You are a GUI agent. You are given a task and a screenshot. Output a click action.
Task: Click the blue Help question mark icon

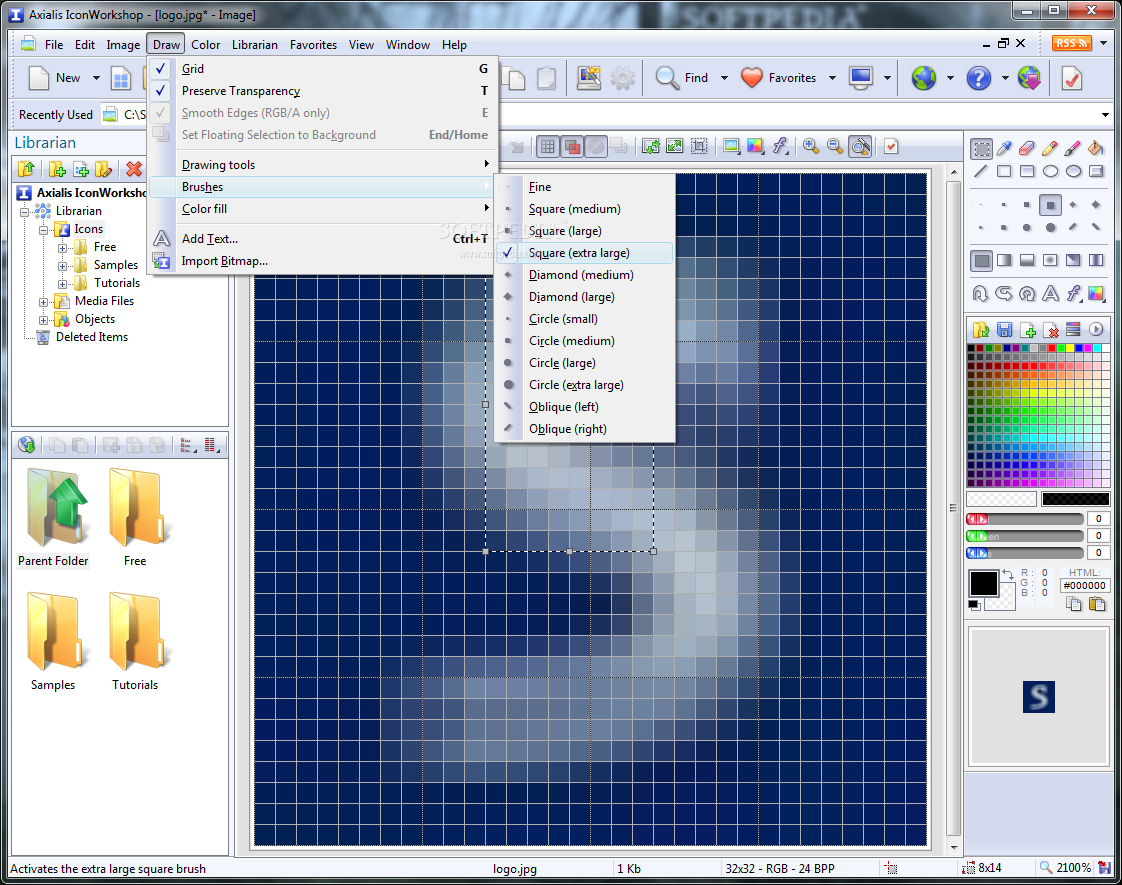coord(978,77)
